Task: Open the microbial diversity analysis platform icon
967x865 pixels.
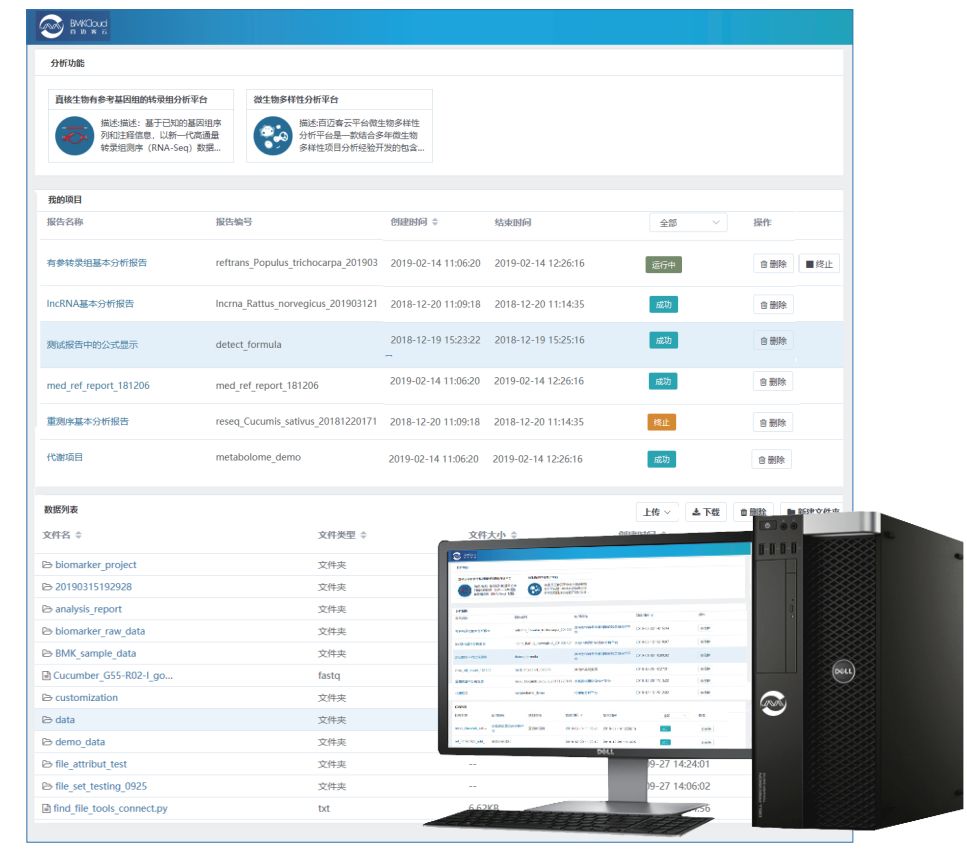Action: [x=272, y=136]
